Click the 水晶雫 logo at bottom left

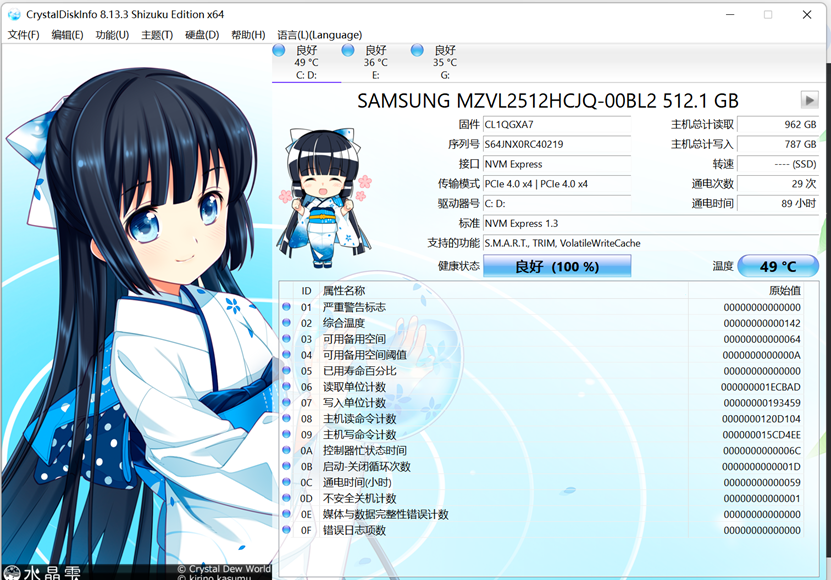coord(42,573)
